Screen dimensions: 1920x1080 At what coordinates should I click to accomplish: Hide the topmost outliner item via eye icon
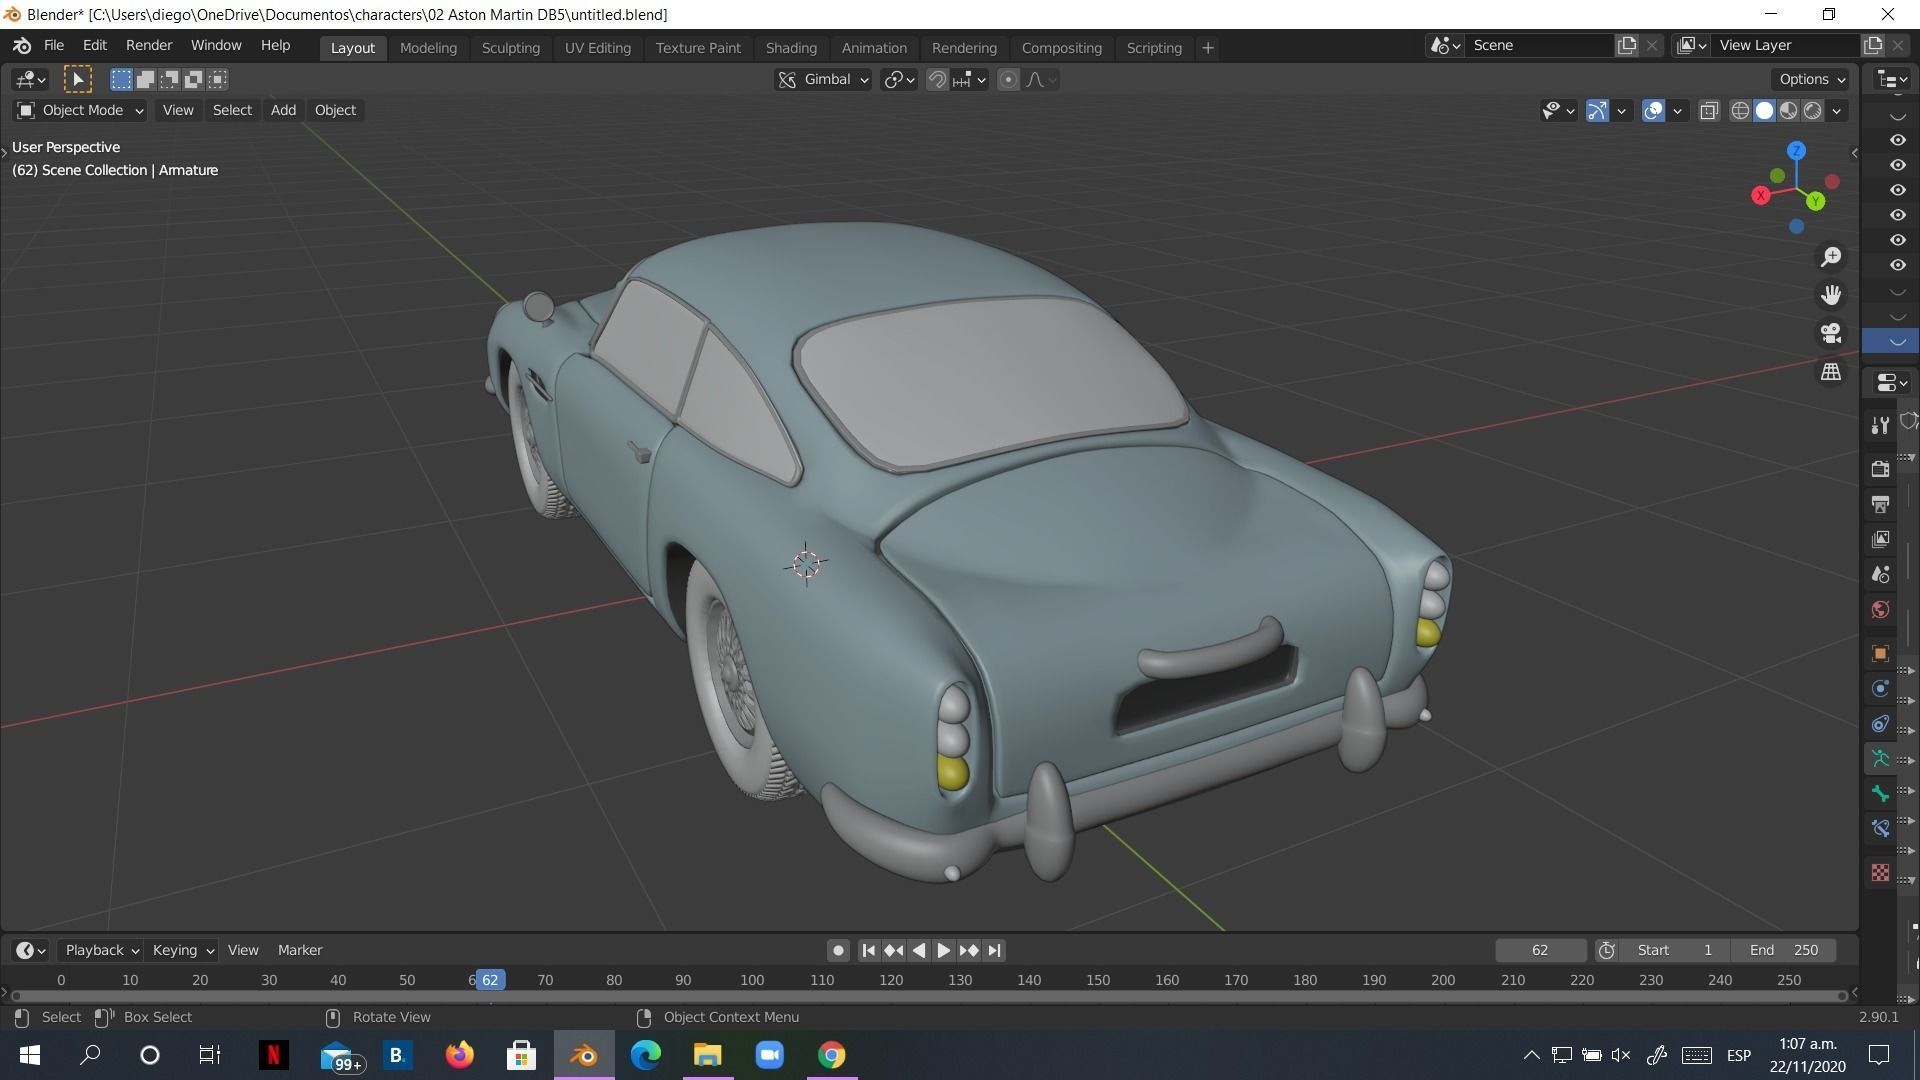pos(1898,140)
